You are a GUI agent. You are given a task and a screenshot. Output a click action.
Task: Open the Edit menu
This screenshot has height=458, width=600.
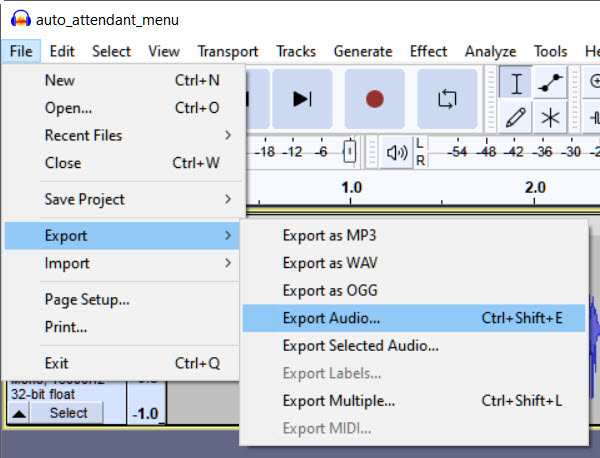[62, 51]
